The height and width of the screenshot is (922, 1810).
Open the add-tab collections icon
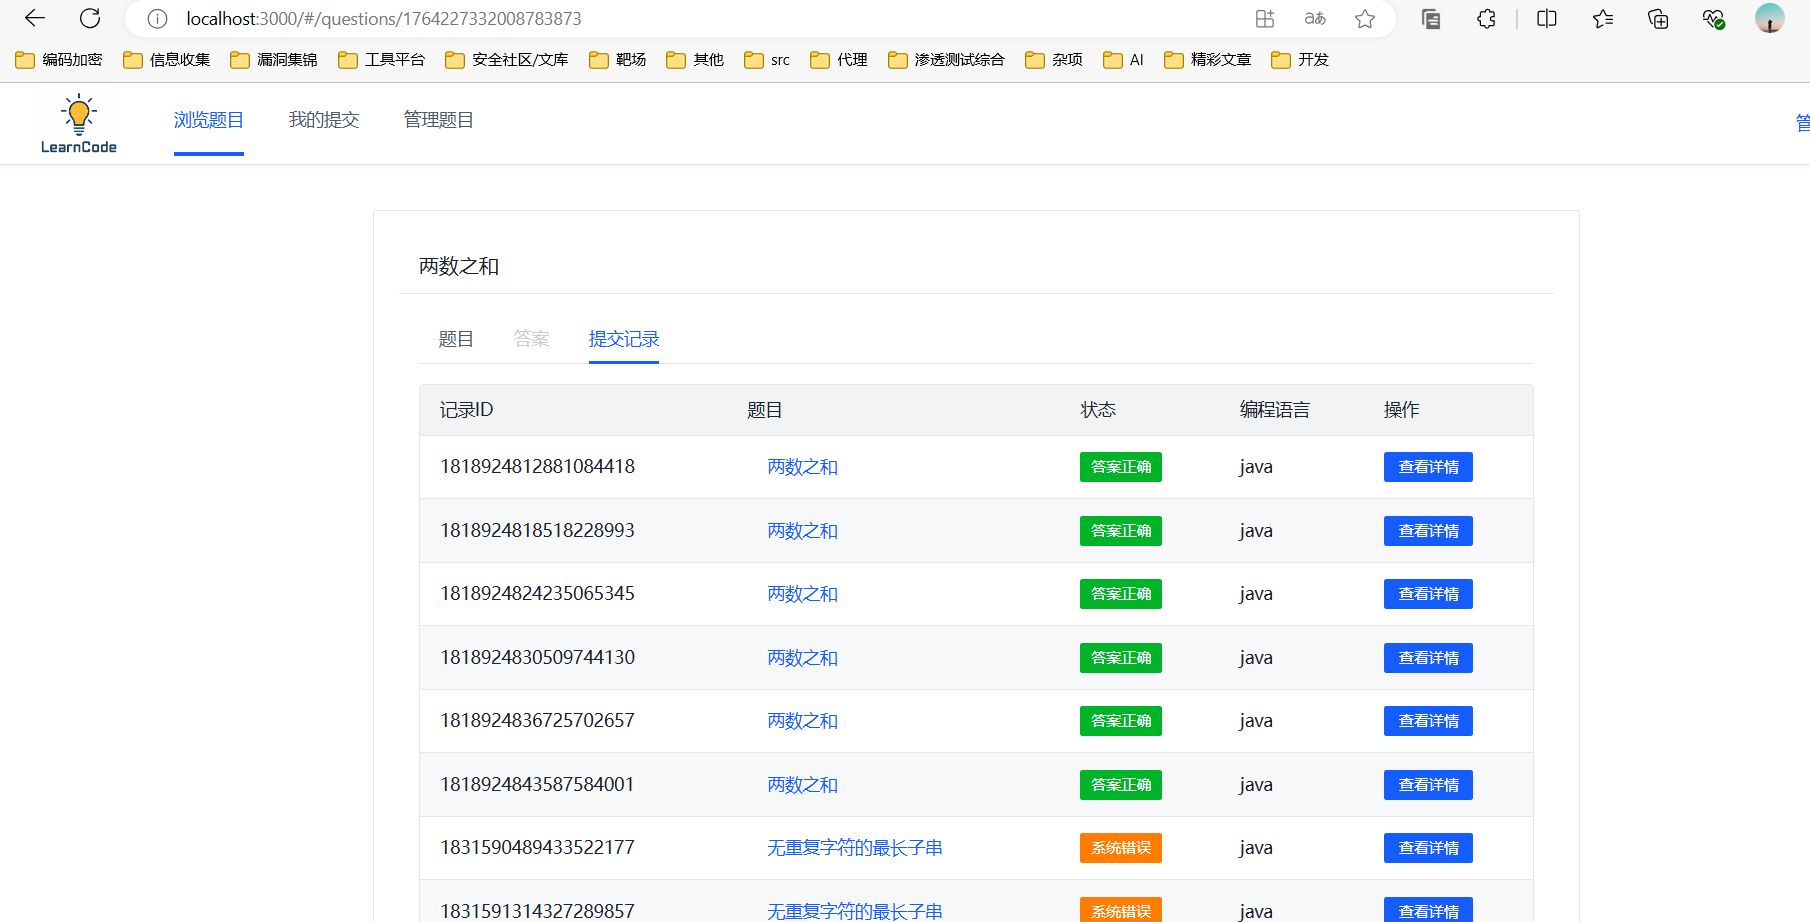point(1658,19)
